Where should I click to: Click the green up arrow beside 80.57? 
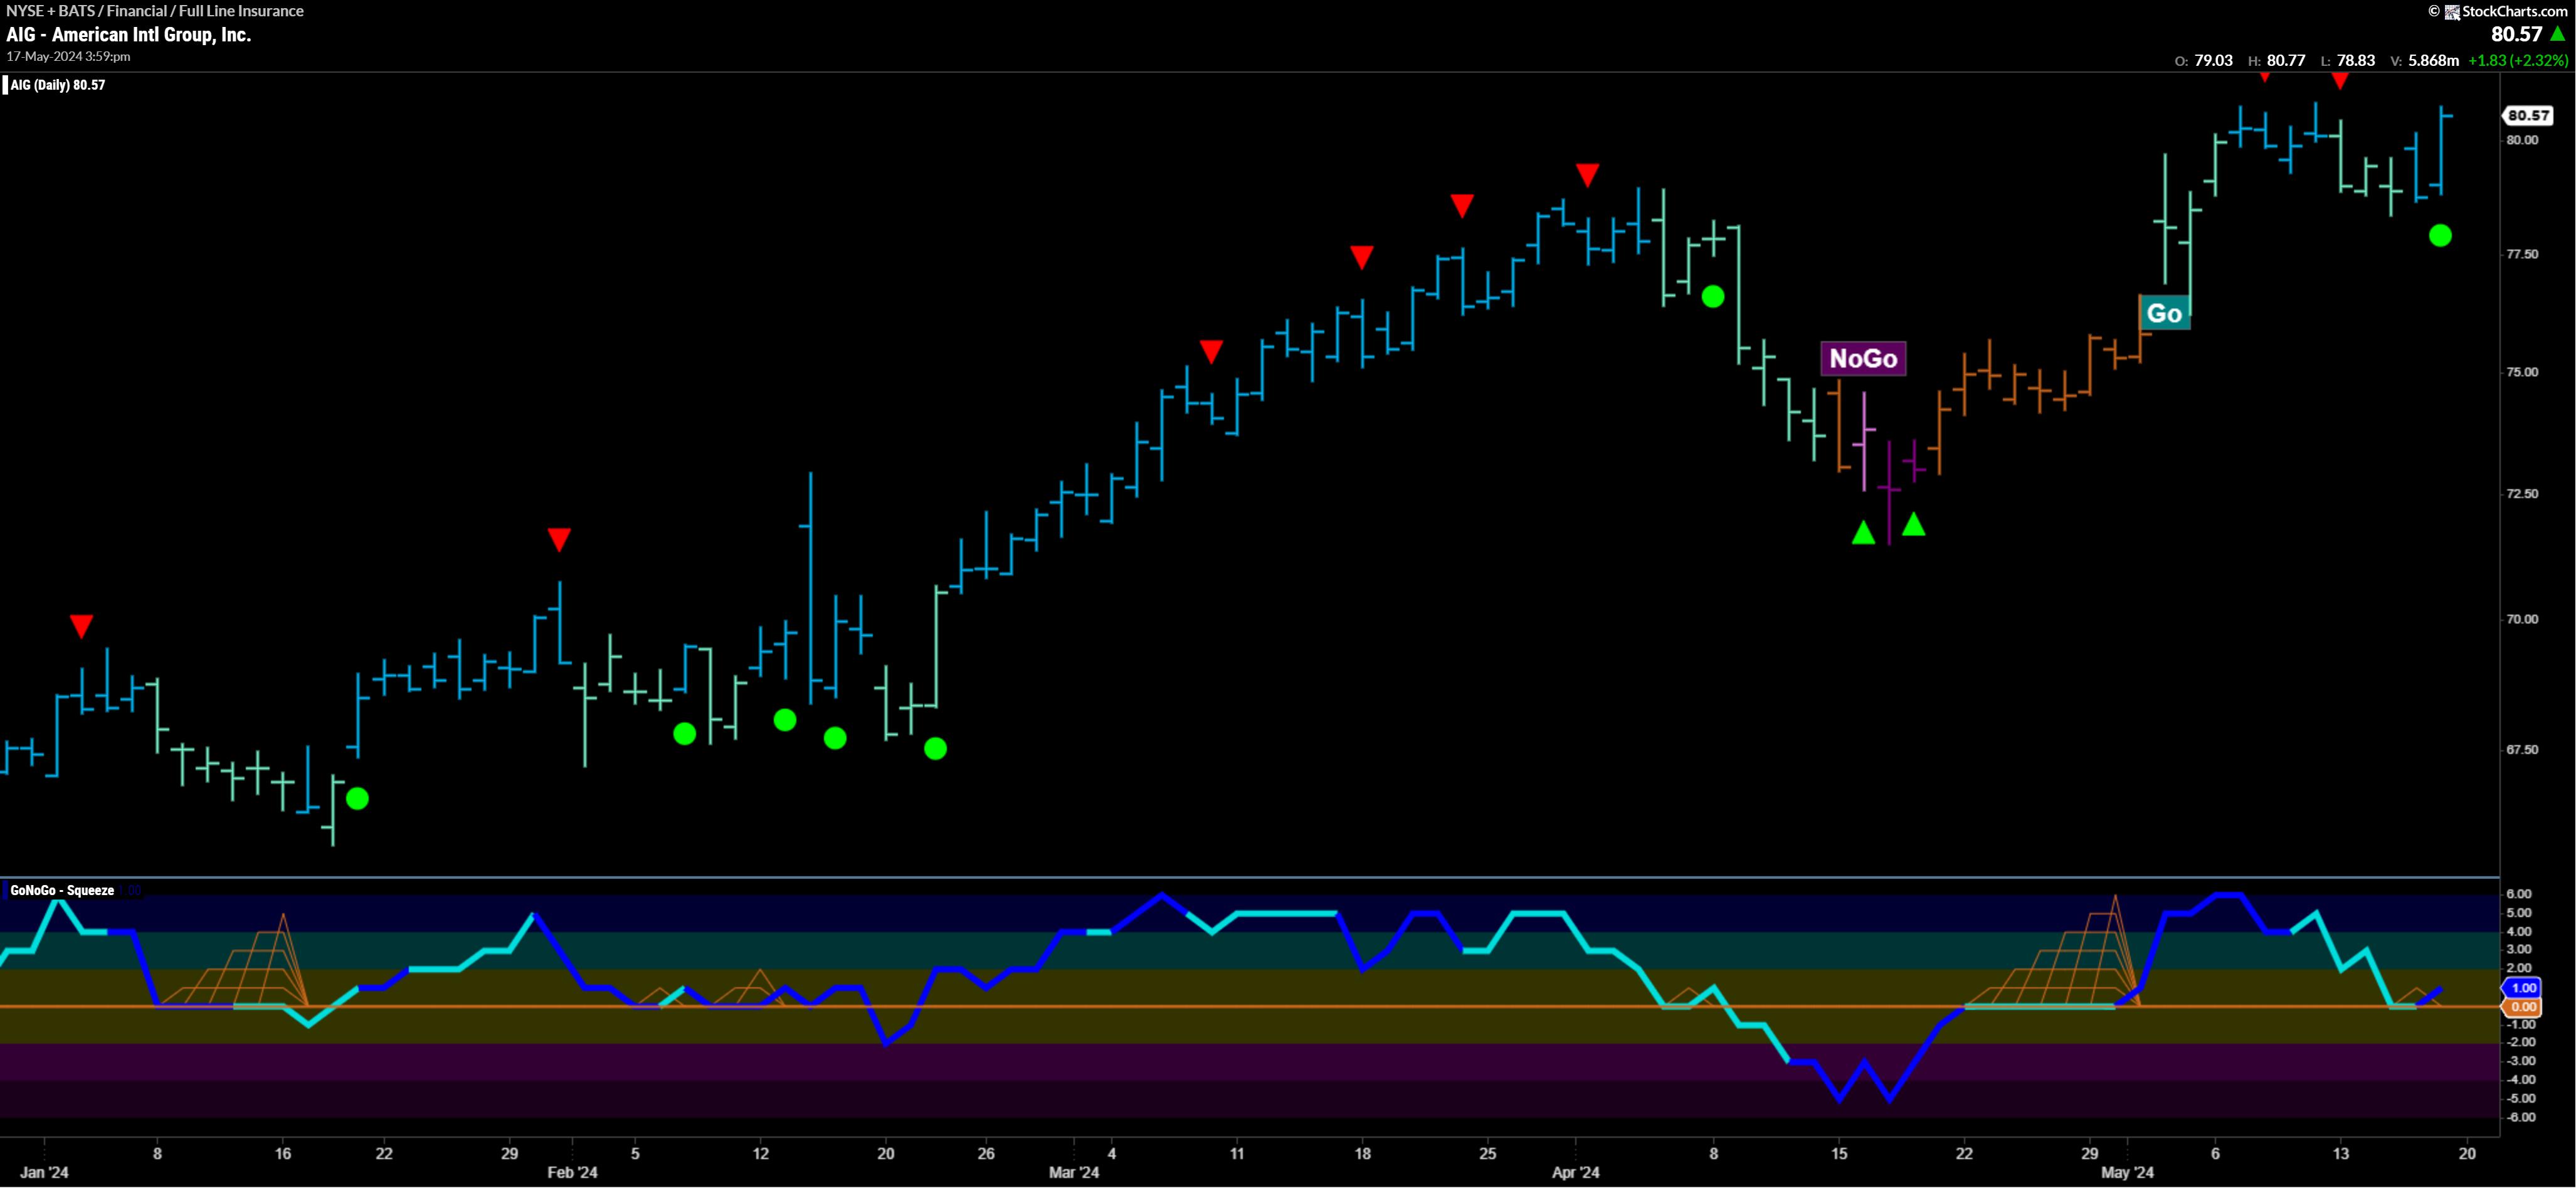2557,34
